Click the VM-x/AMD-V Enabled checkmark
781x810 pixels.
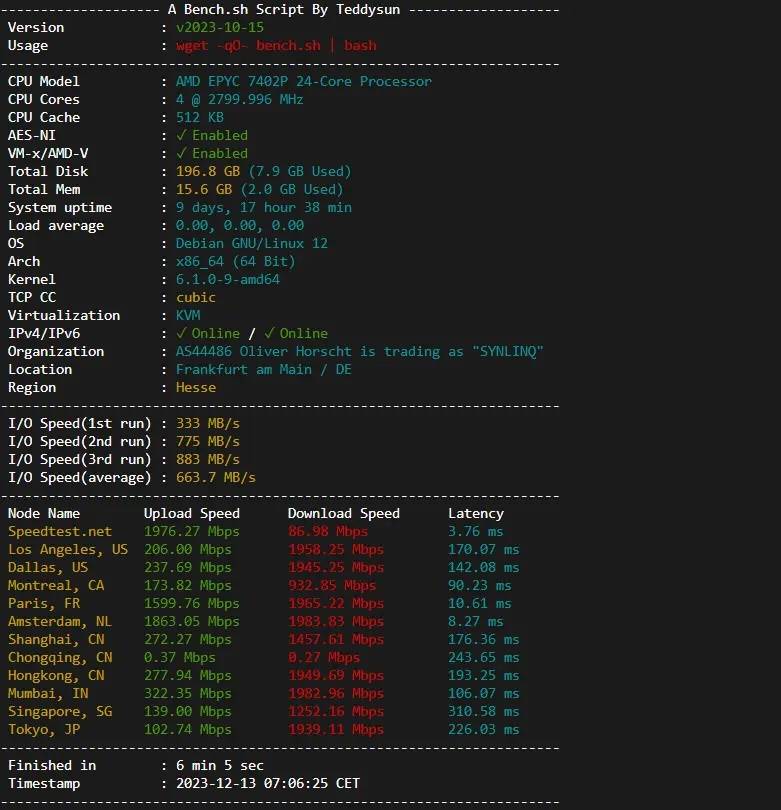181,153
